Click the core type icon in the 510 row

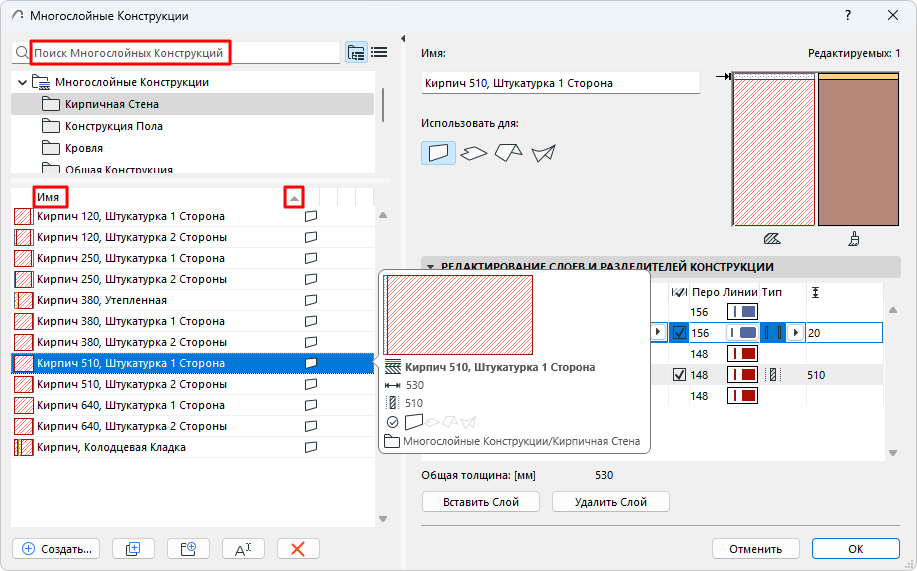click(x=773, y=375)
